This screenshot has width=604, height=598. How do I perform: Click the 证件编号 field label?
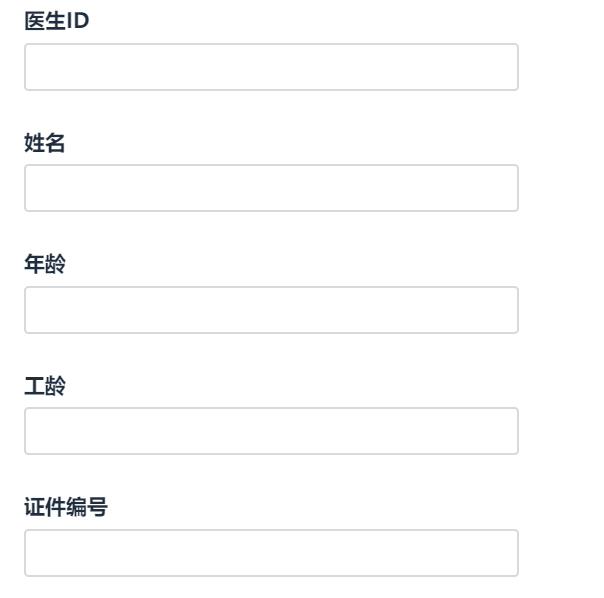click(x=65, y=509)
